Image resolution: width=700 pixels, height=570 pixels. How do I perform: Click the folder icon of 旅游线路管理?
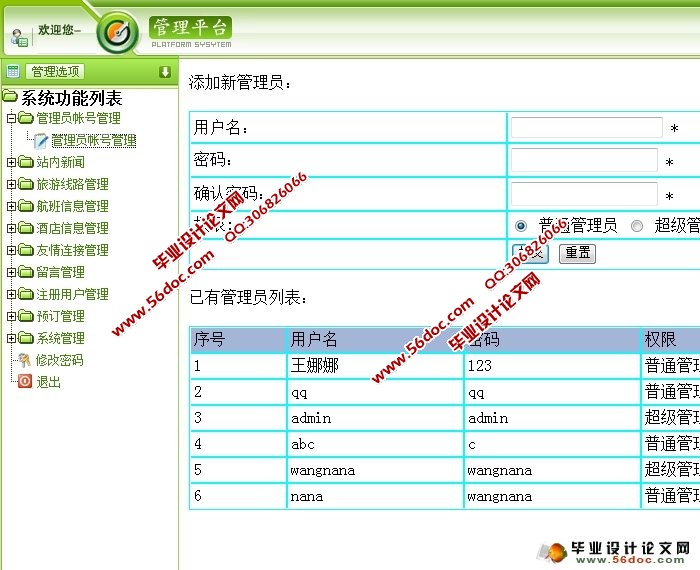[26, 183]
